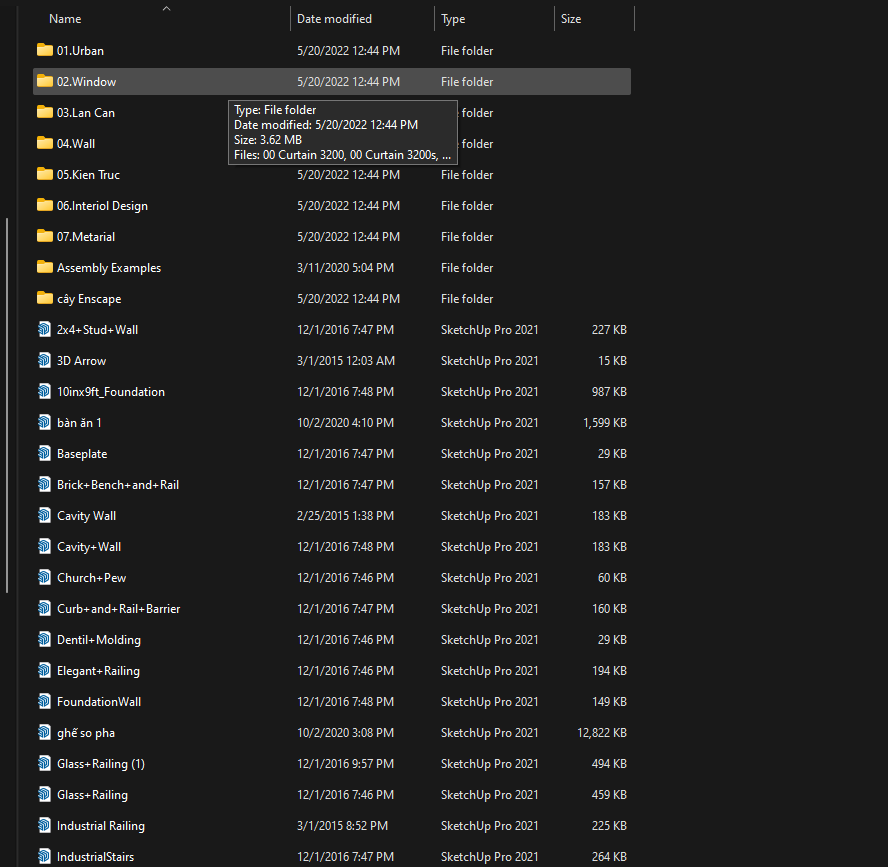Click the SketchUp icon of ghế so pha
The image size is (888, 867).
click(x=44, y=732)
